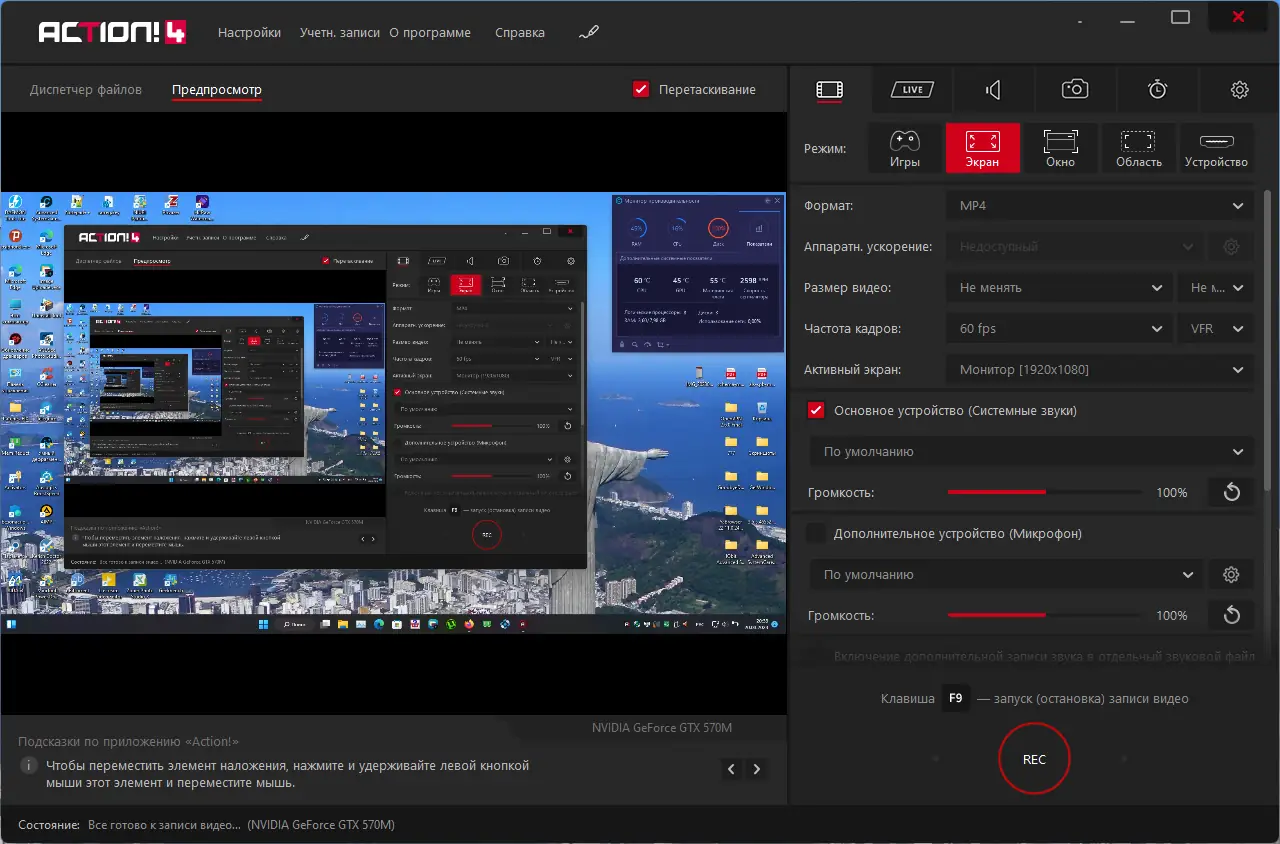Select Устройство recording mode
1280x844 pixels.
pos(1216,148)
